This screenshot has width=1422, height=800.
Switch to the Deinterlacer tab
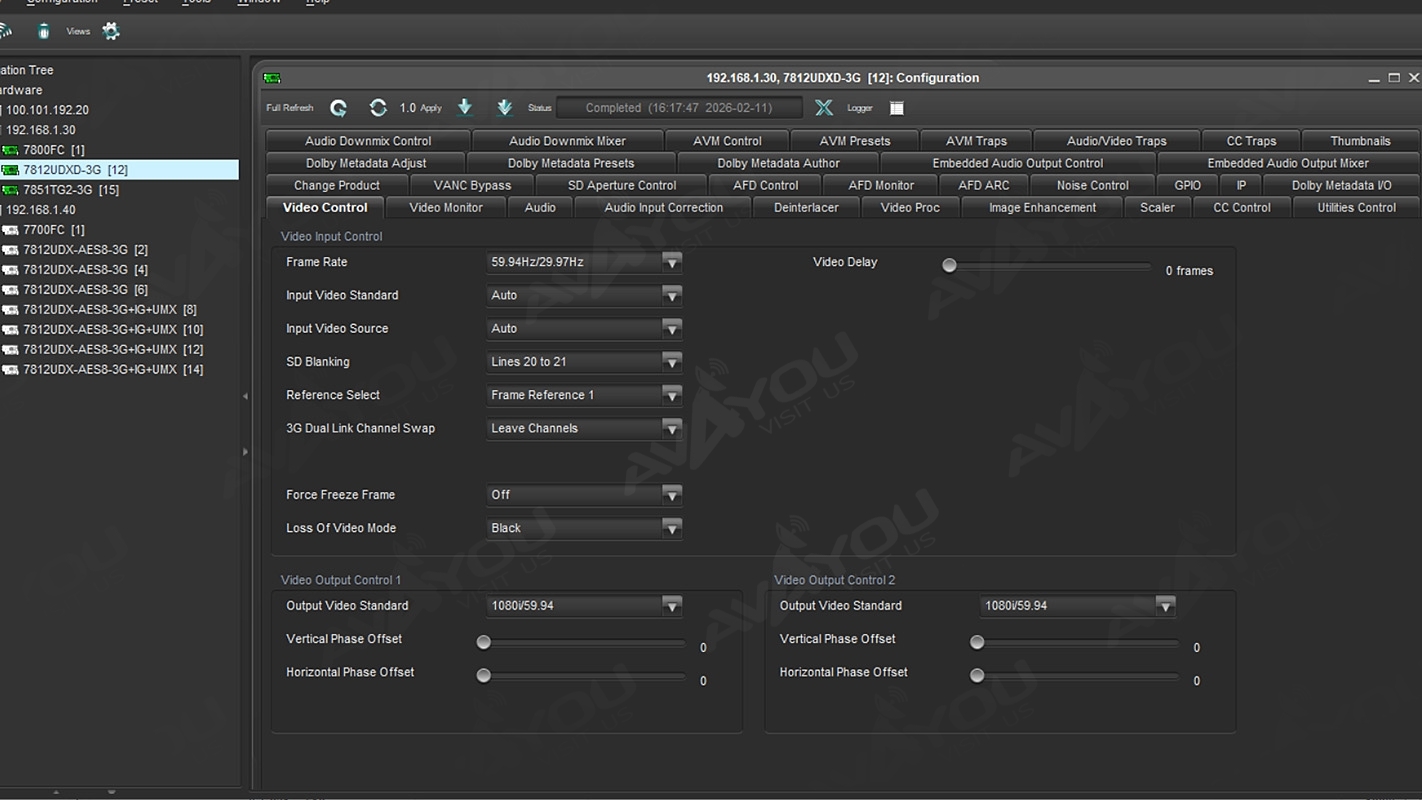[805, 208]
